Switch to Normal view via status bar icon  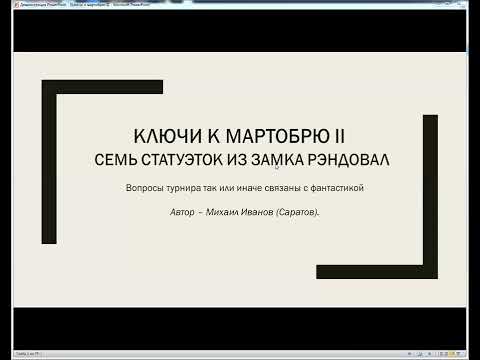coord(441,354)
